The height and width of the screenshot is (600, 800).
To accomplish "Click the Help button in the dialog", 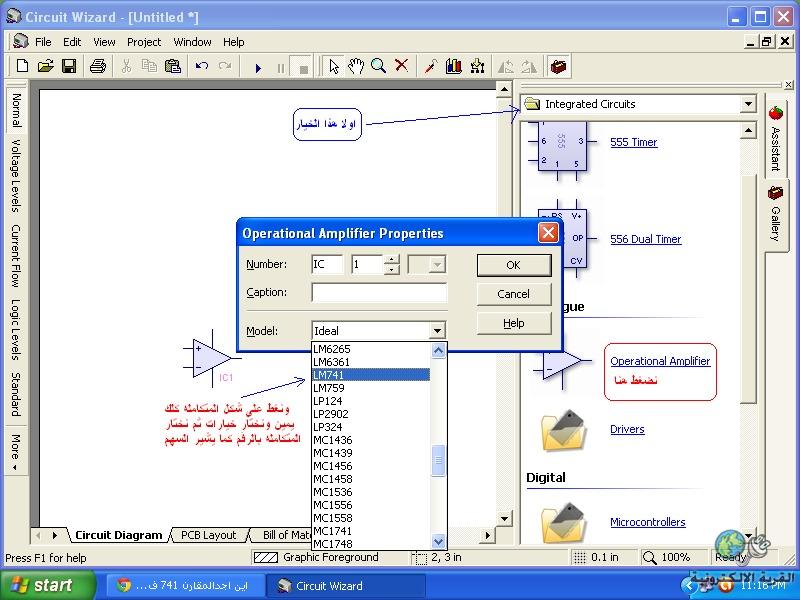I will [x=514, y=323].
